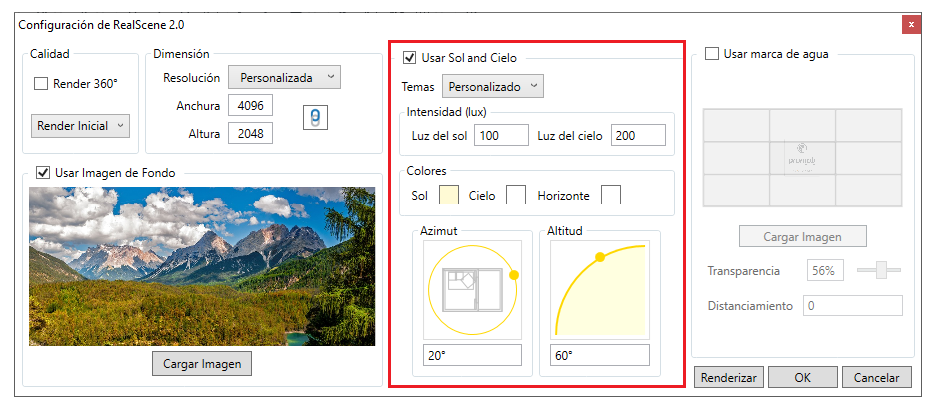This screenshot has width=951, height=403.
Task: Open the Sol color swatch
Action: click(449, 195)
